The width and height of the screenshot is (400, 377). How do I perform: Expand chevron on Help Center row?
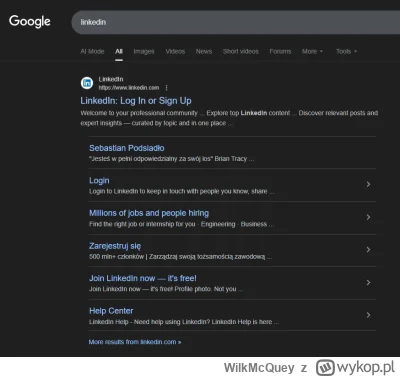pyautogui.click(x=368, y=315)
